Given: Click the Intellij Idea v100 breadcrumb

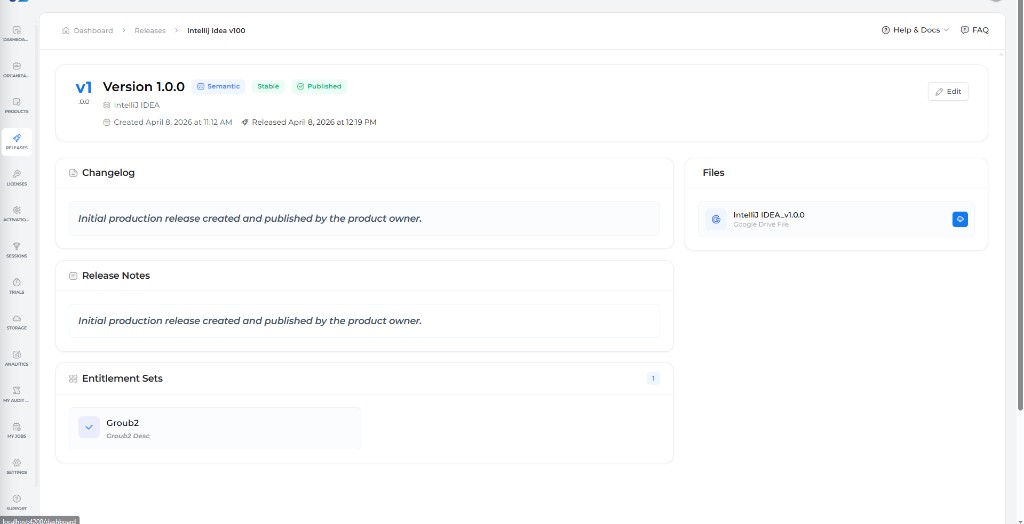Looking at the screenshot, I should 216,30.
